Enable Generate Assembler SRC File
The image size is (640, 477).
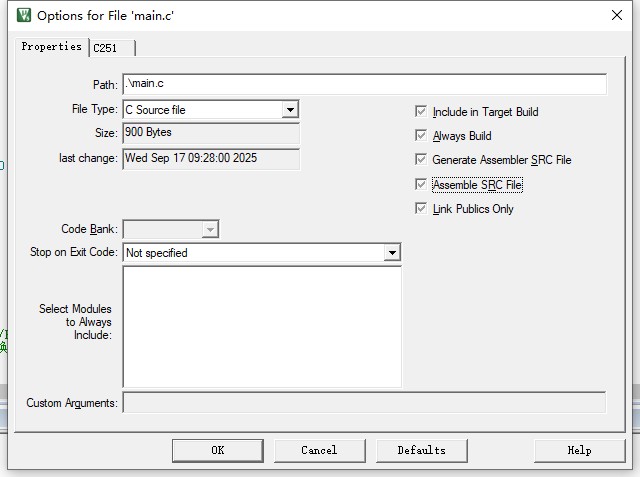pos(421,160)
